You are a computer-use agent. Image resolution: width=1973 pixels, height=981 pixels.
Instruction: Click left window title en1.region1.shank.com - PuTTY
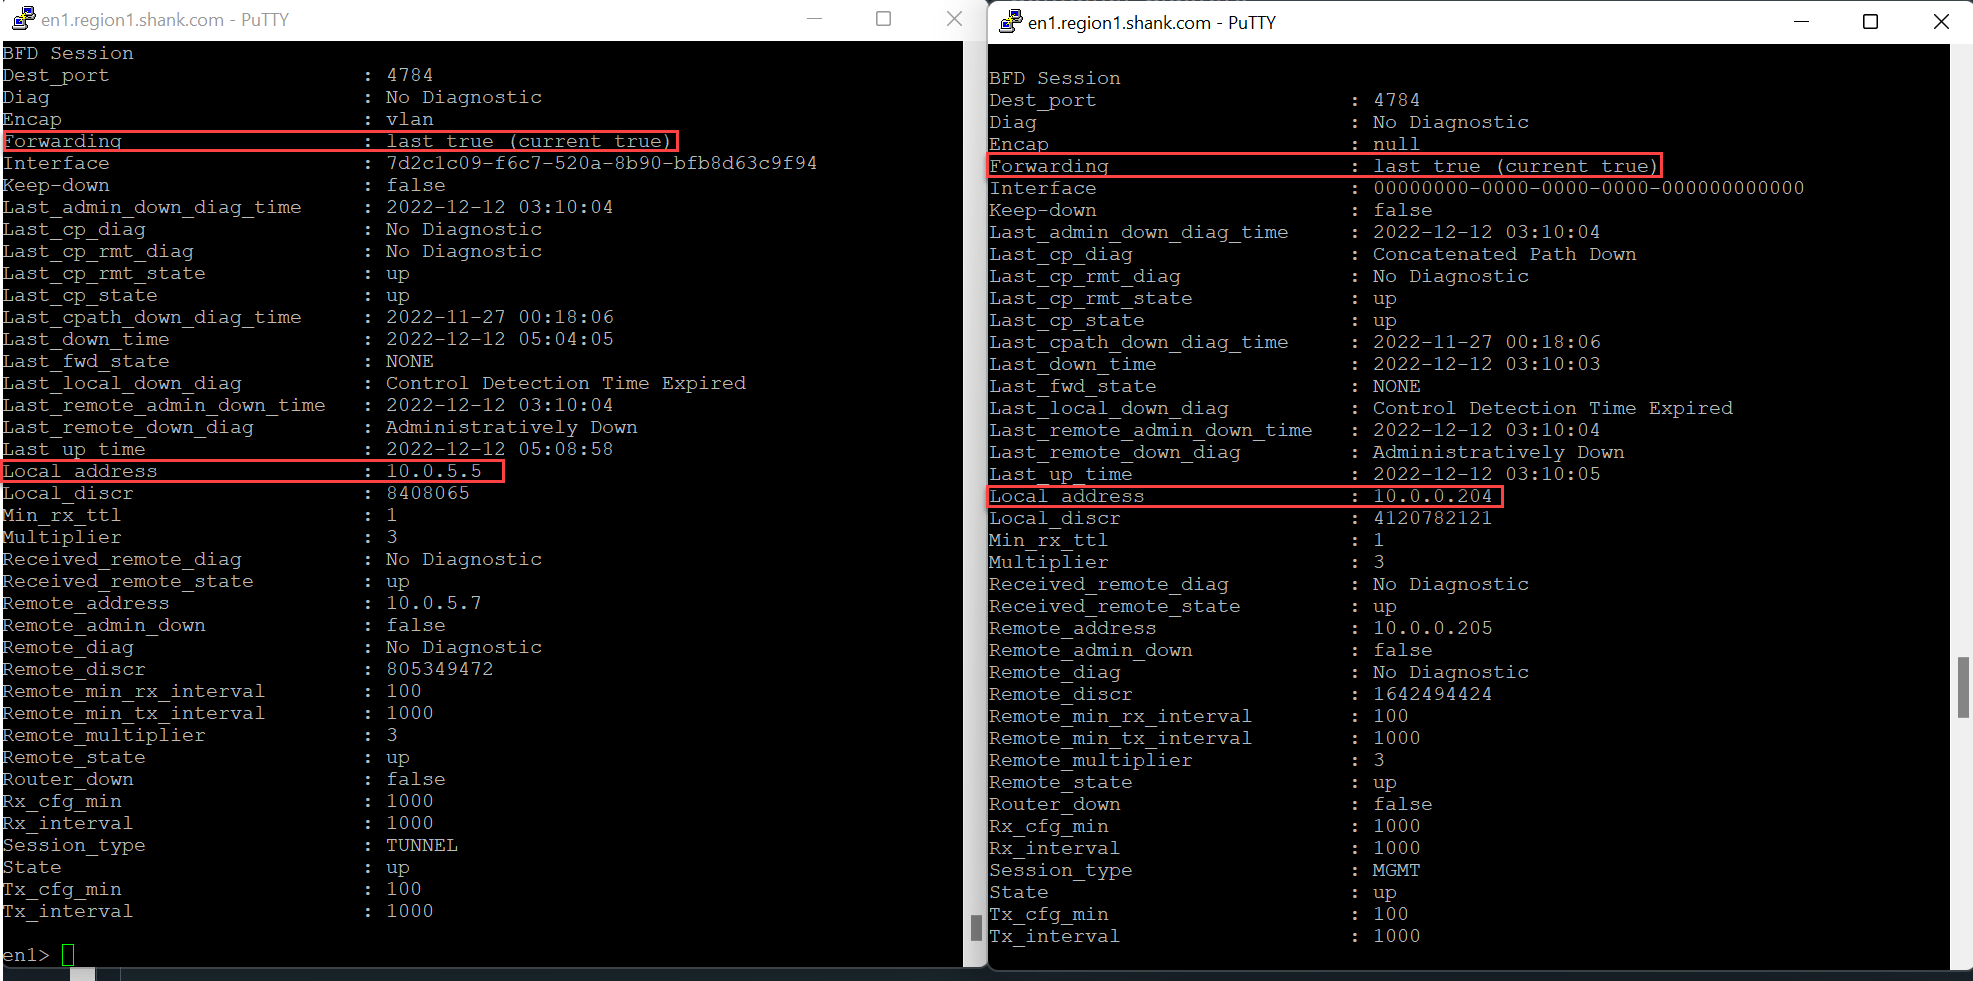click(x=165, y=19)
